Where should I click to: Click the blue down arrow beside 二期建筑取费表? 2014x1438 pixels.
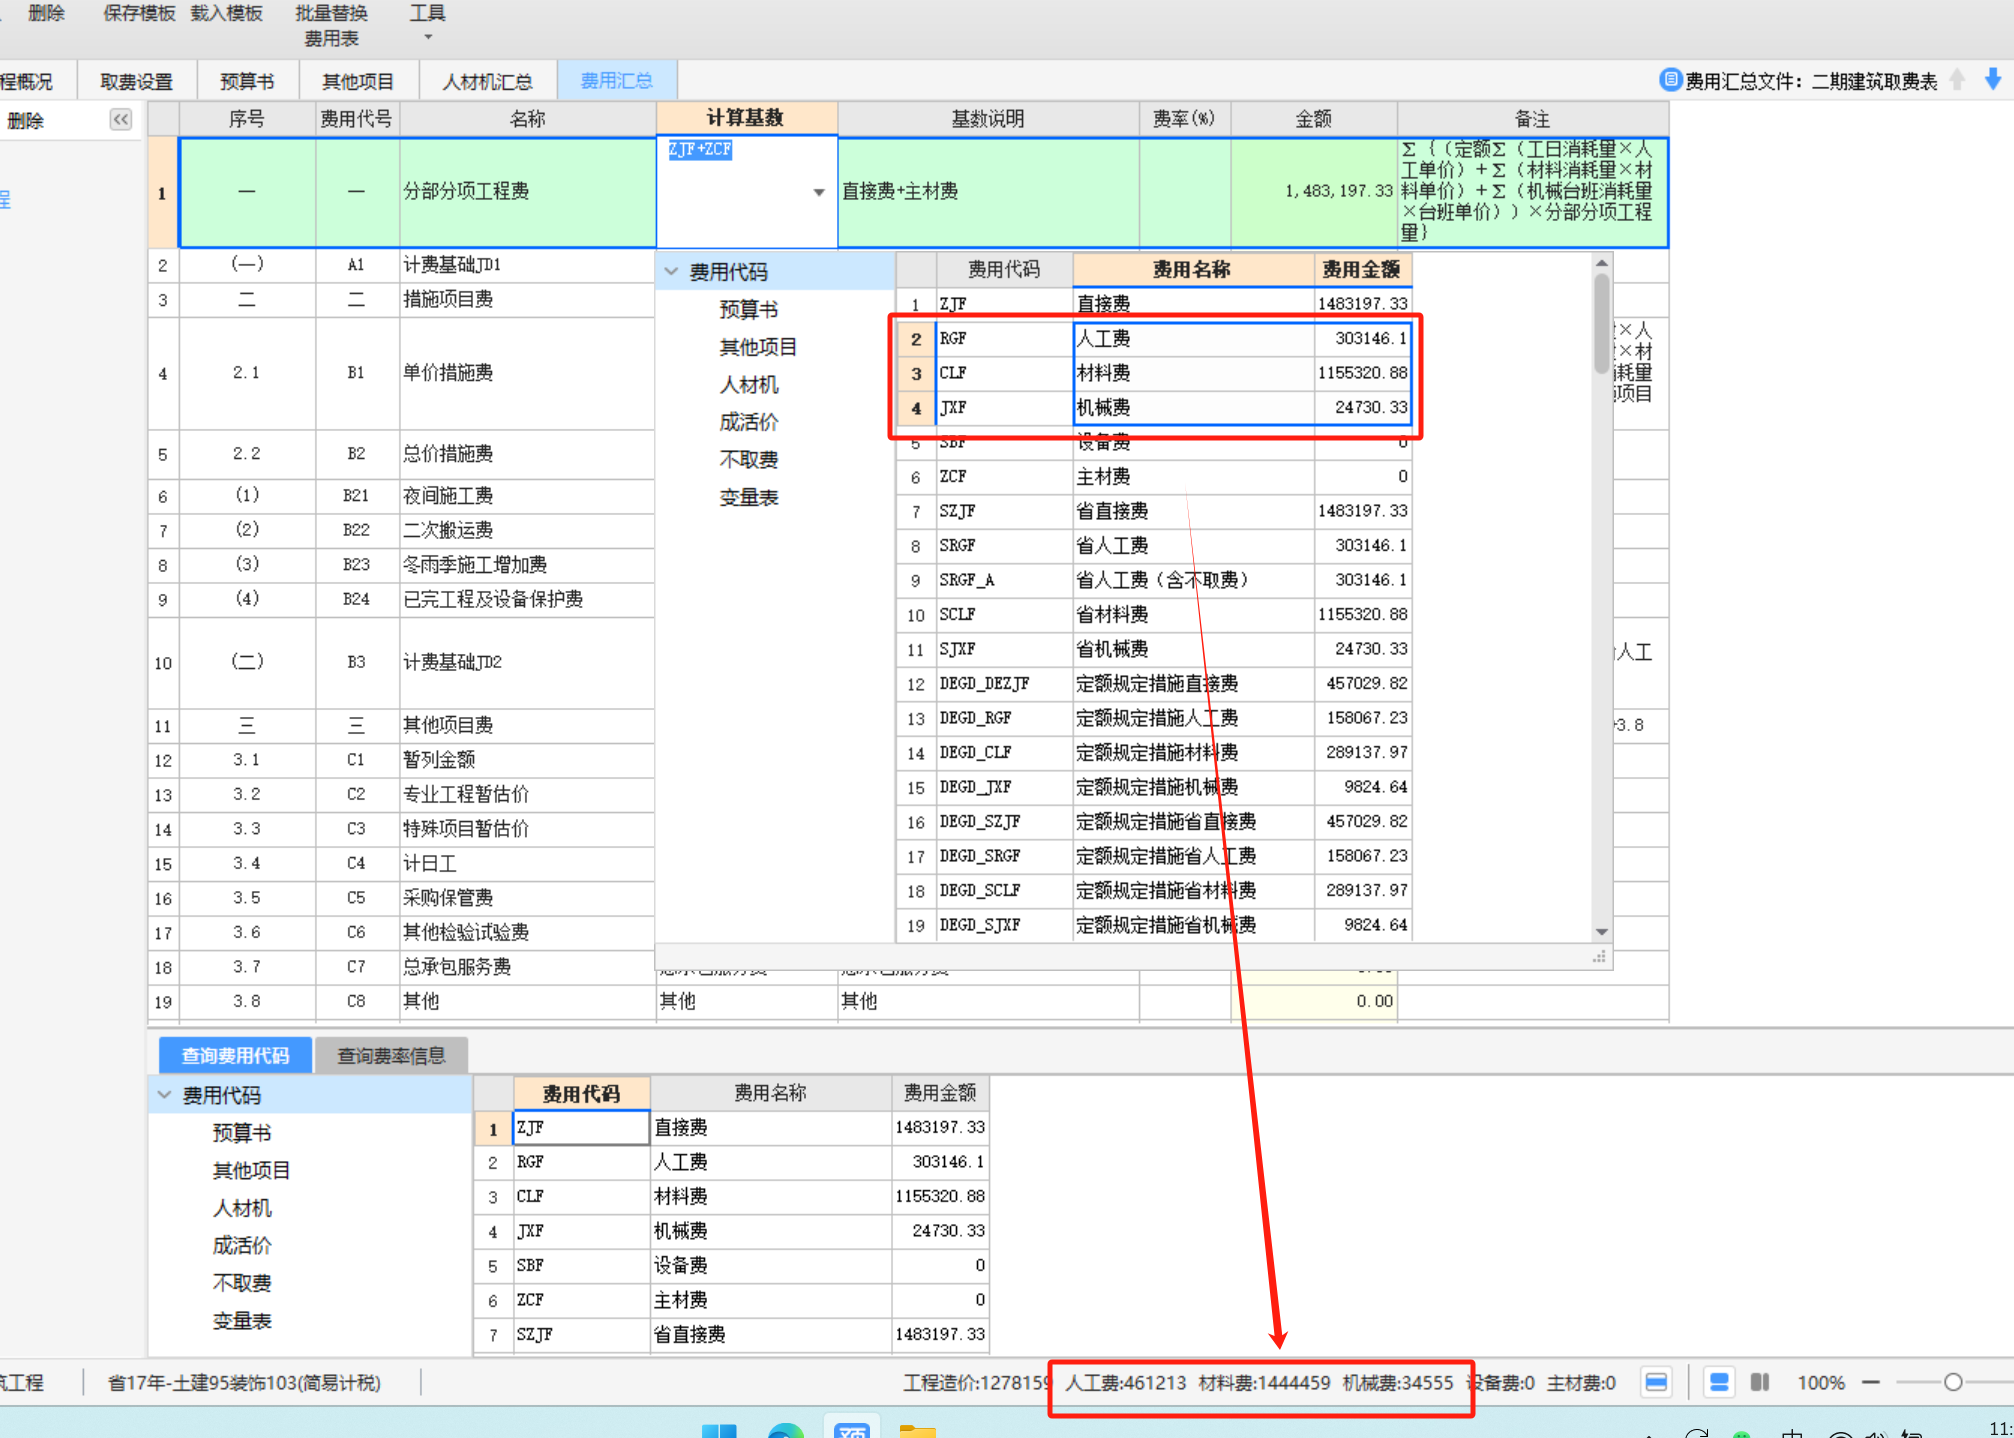(x=1992, y=79)
